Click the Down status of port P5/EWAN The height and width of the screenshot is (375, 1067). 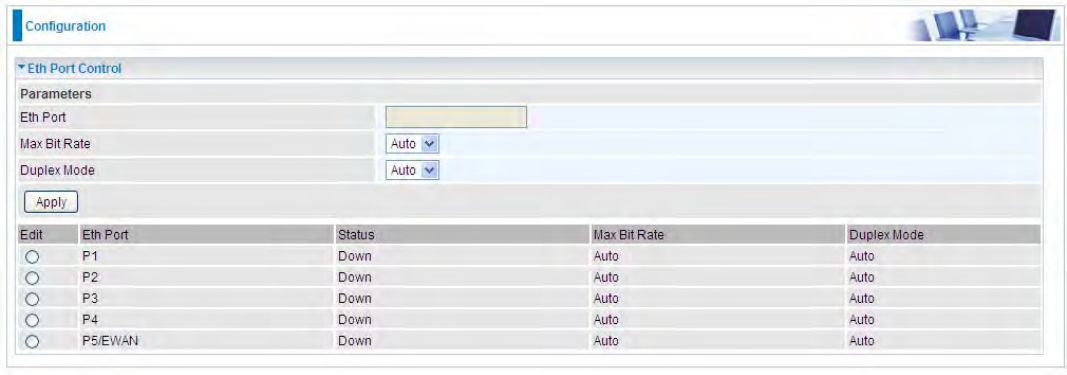coord(355,340)
